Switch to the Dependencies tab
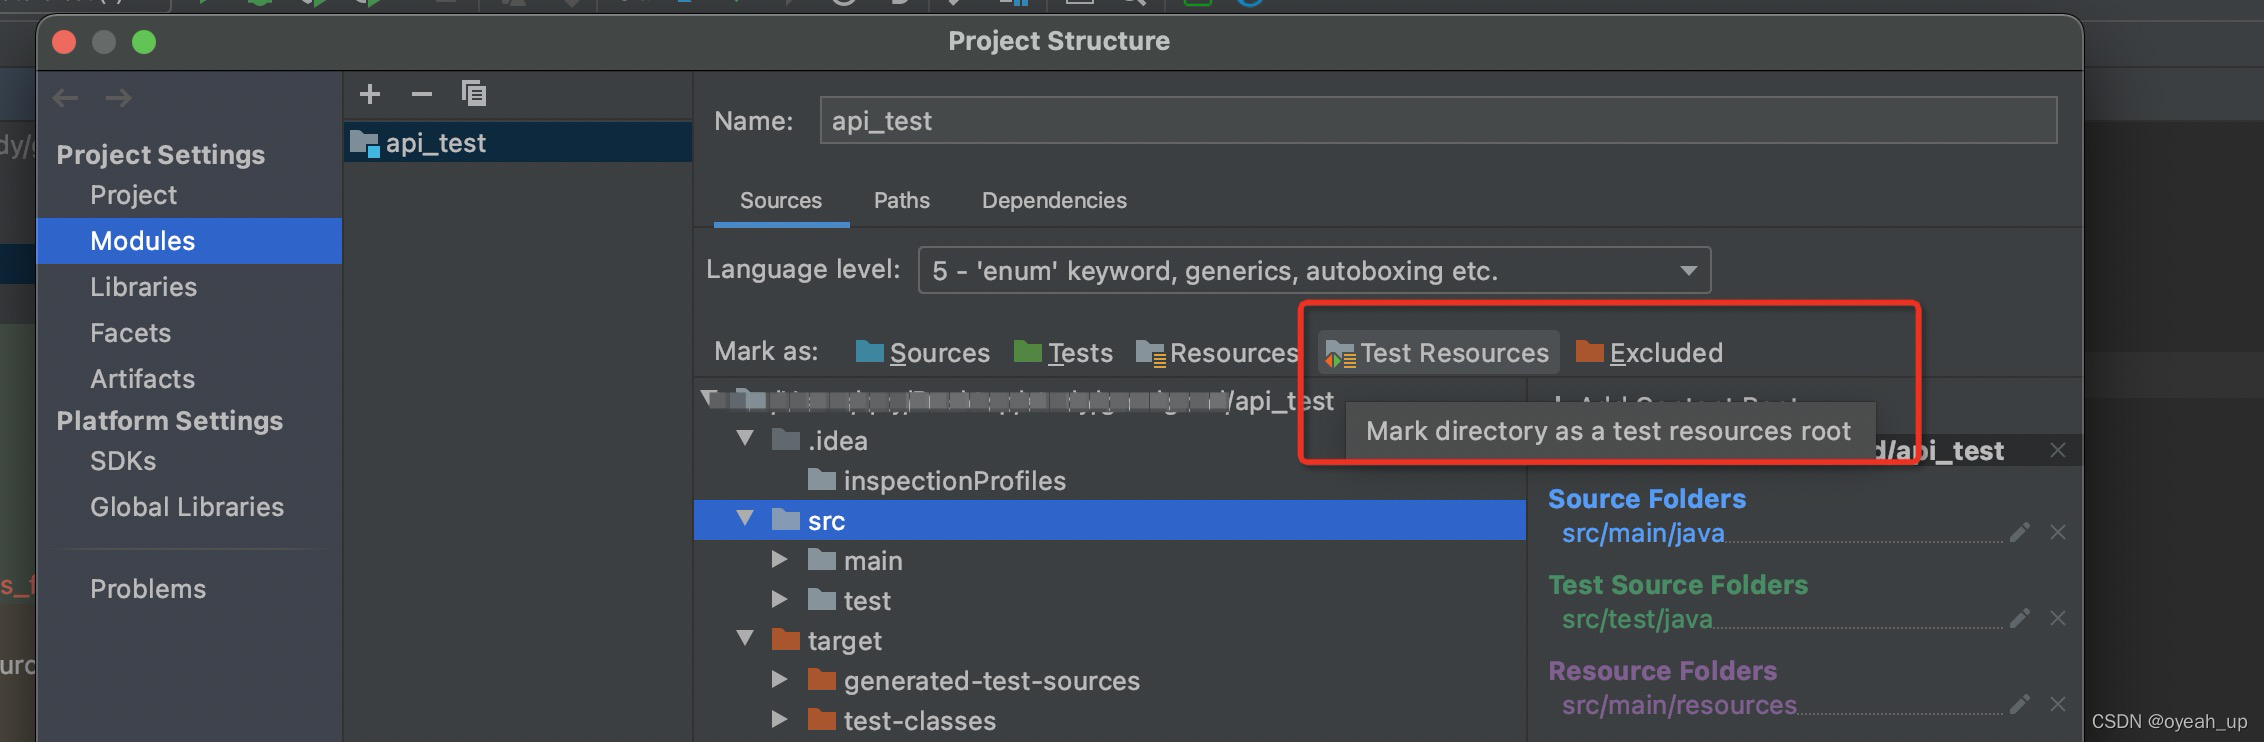Screen dimensions: 2264x742 click(1054, 201)
